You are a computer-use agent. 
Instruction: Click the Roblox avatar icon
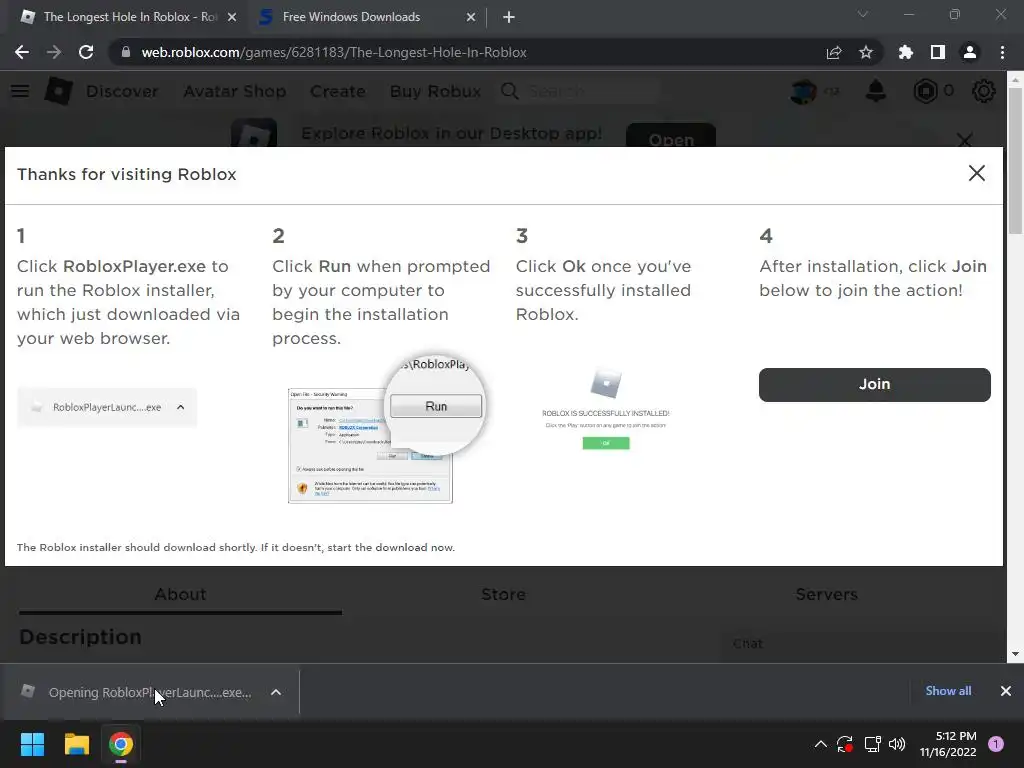click(x=803, y=91)
